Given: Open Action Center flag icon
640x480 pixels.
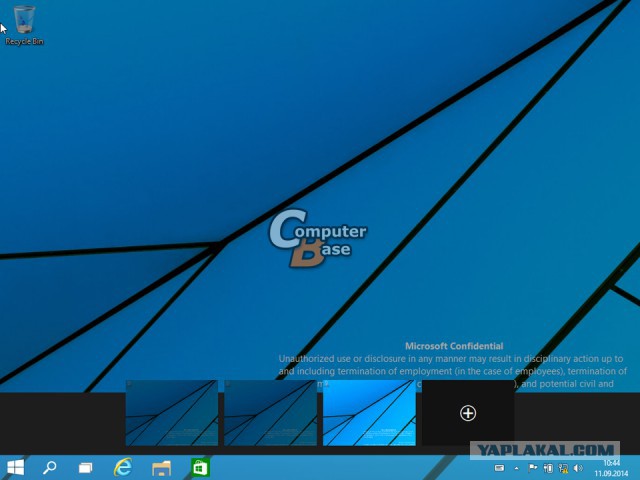Looking at the screenshot, I should click(533, 468).
